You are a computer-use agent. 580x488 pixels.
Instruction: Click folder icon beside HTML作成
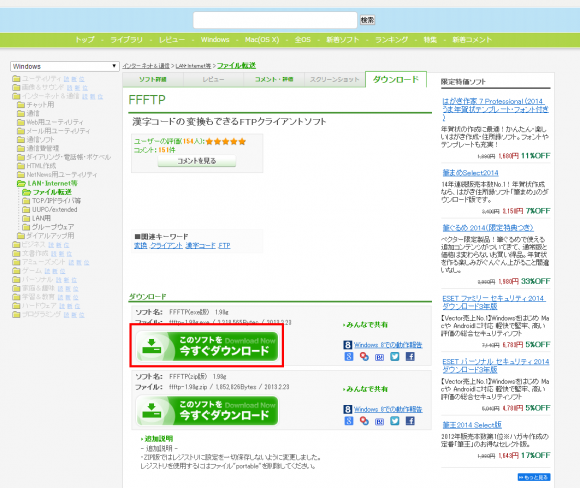21,166
